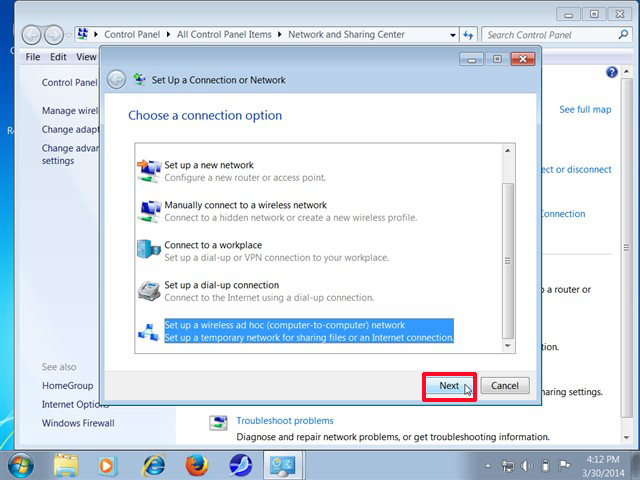Open Change adapter settings sidebar link
The image size is (640, 480).
[70, 129]
